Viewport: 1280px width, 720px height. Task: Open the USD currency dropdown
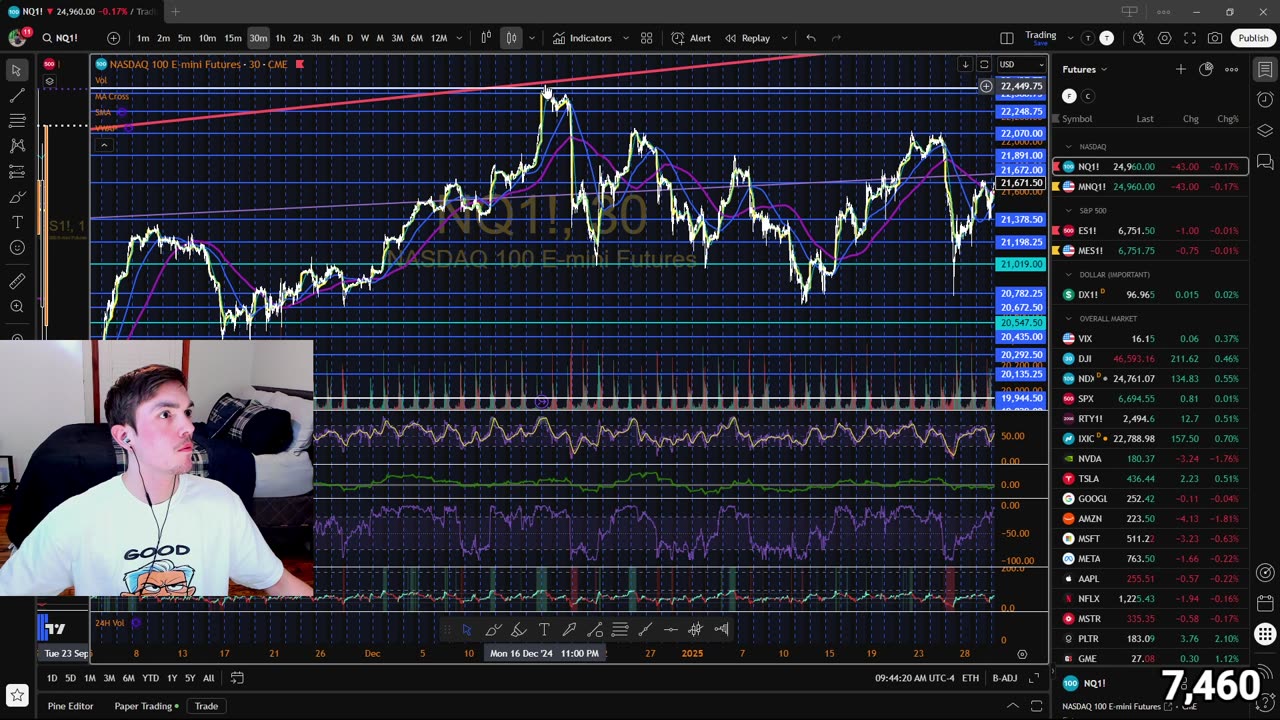click(1021, 65)
